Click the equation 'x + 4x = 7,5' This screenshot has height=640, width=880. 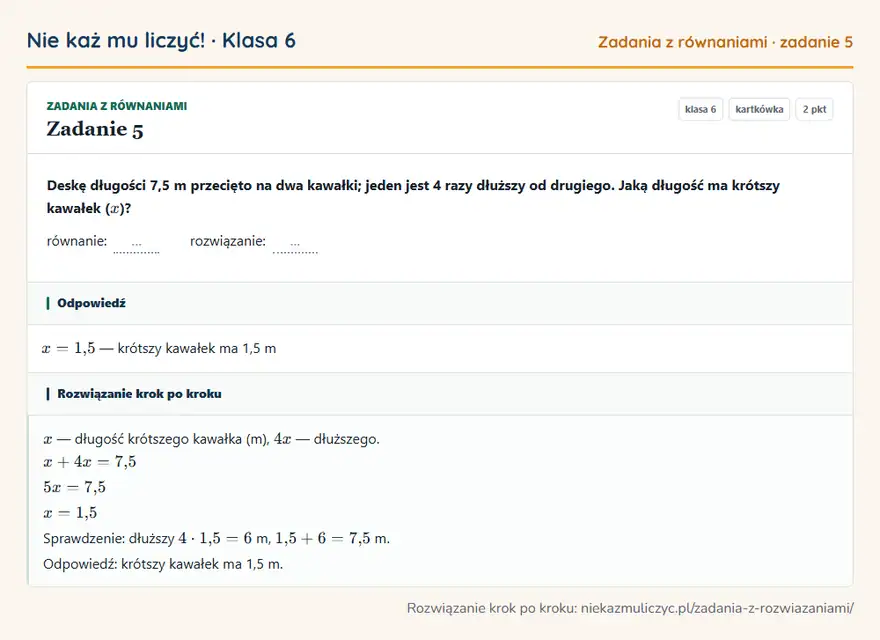pyautogui.click(x=90, y=462)
